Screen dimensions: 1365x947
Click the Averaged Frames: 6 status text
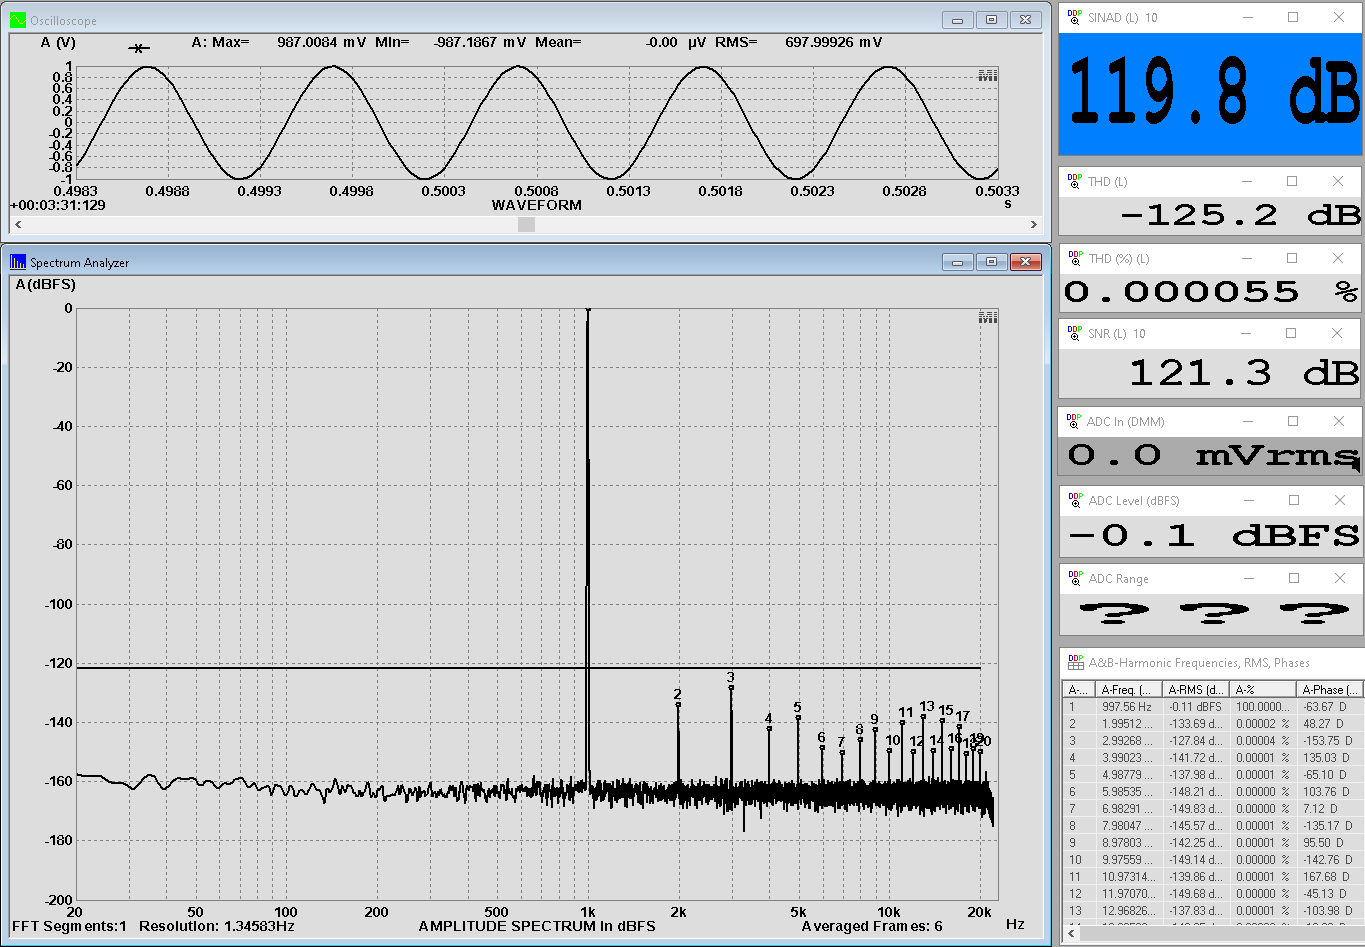tap(872, 926)
